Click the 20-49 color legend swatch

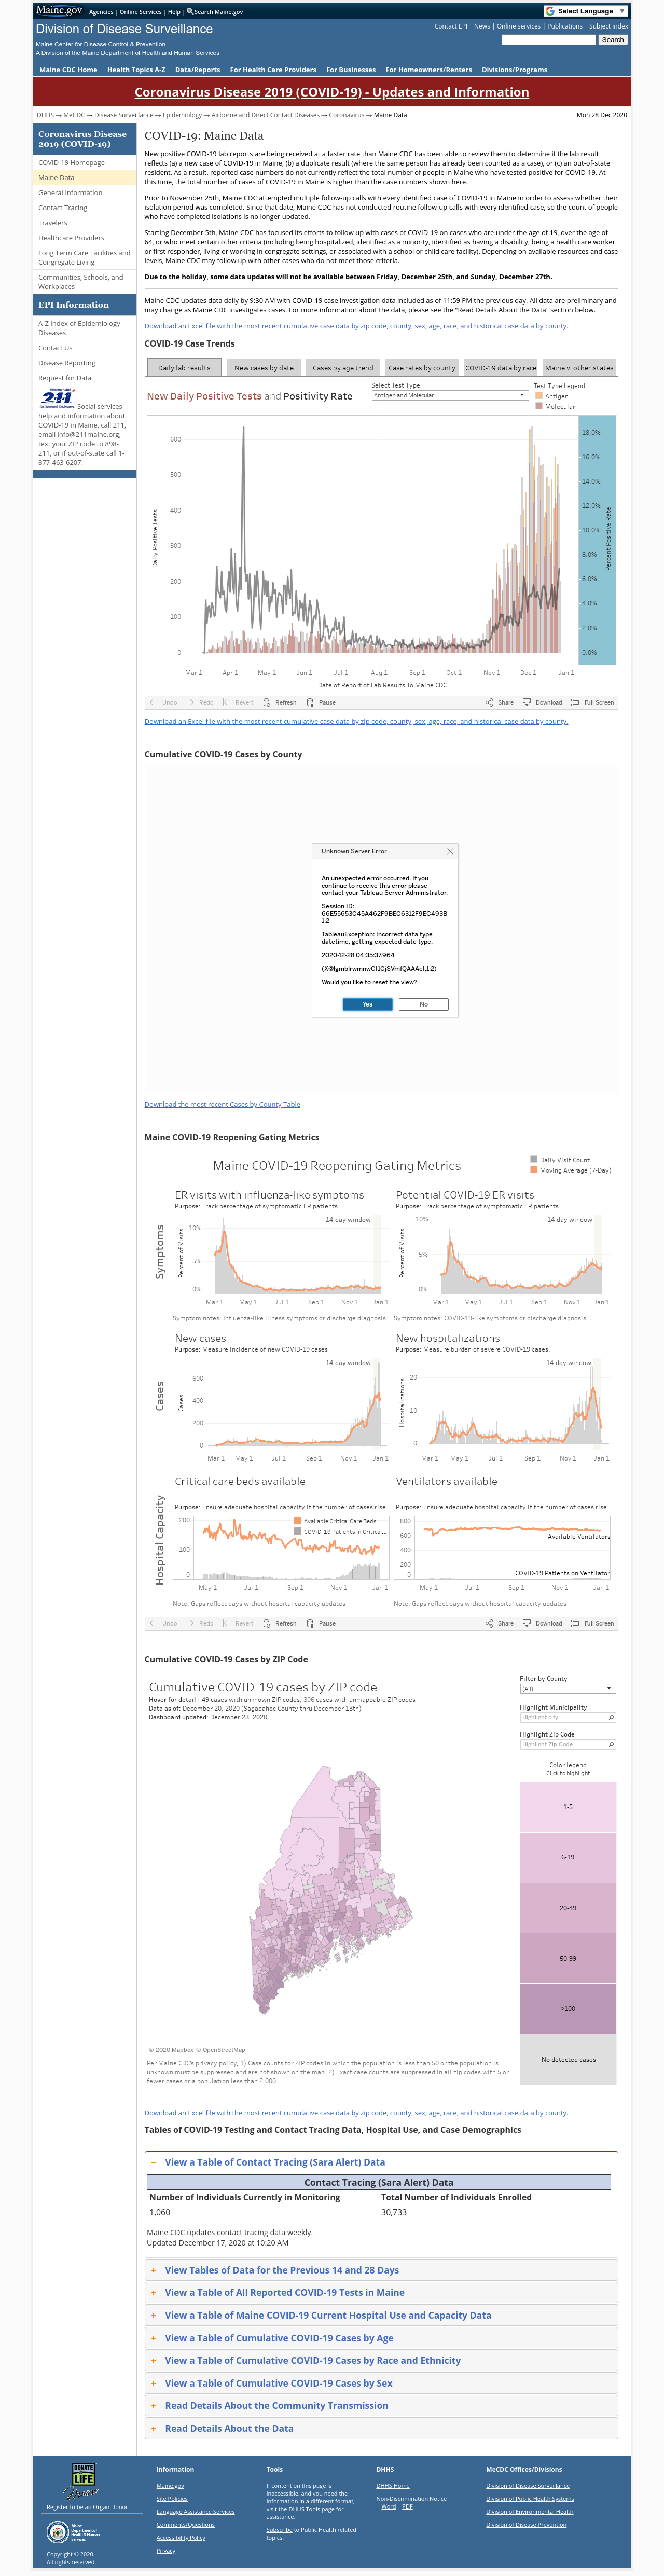[x=568, y=1908]
